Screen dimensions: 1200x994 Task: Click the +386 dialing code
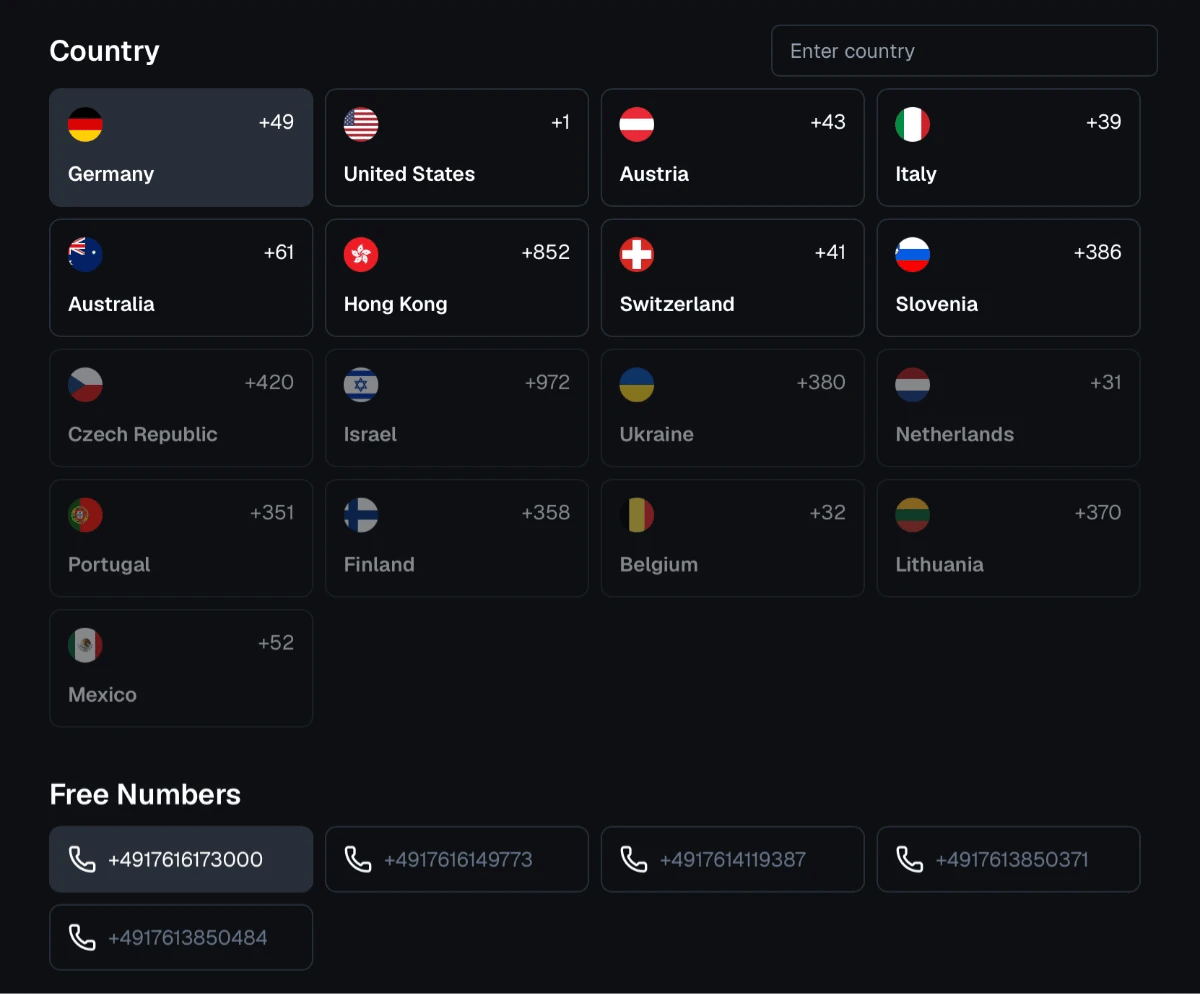(x=1098, y=252)
